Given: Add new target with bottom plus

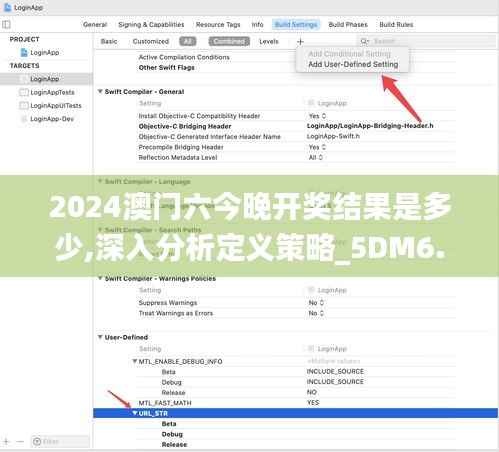Looking at the screenshot, I should coord(6,441).
